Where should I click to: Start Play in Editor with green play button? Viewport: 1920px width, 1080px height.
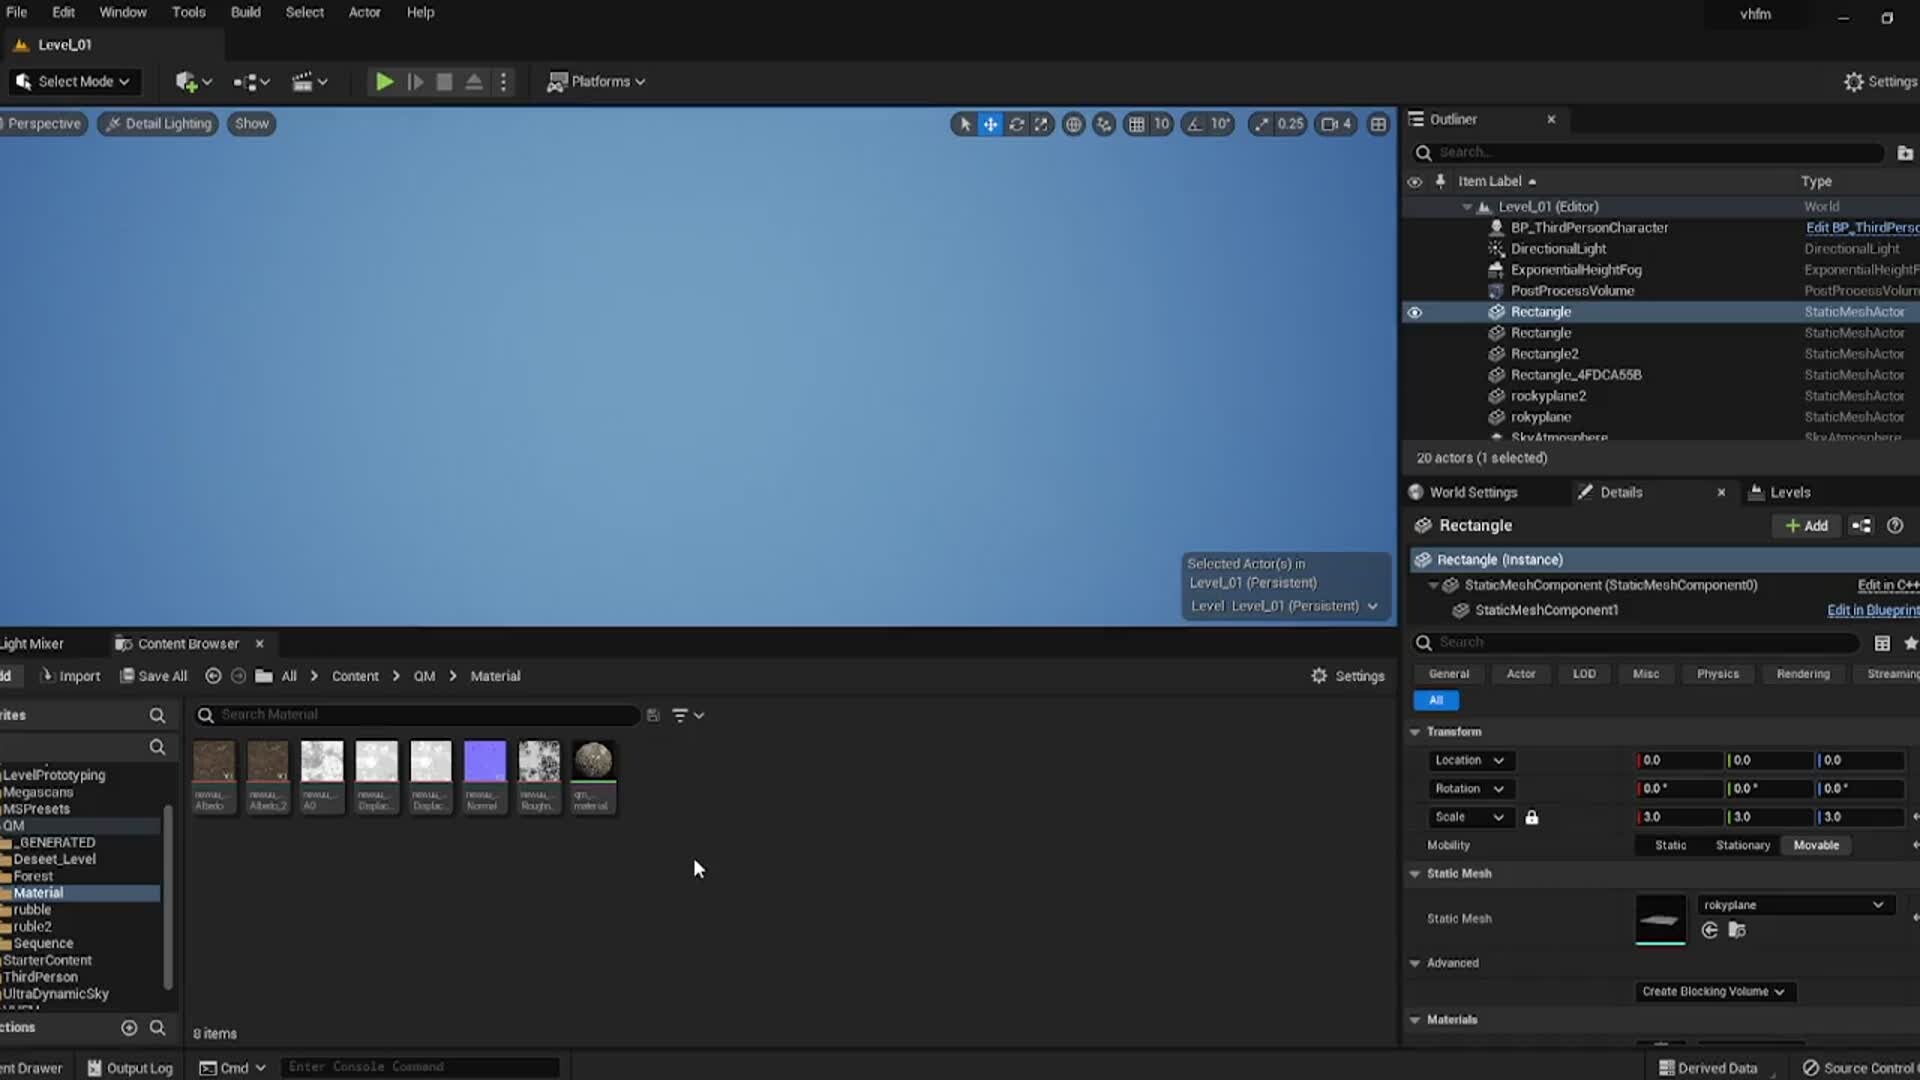(x=384, y=82)
